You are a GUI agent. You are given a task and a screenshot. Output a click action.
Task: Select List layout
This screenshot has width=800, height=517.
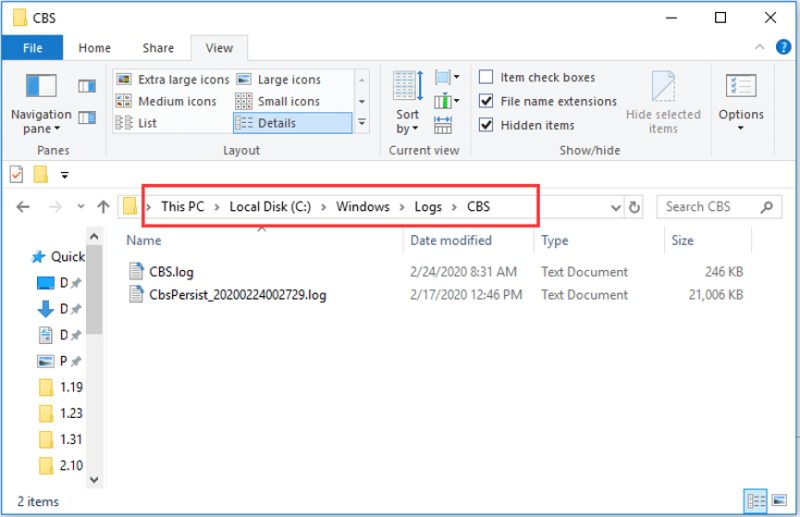(x=136, y=123)
